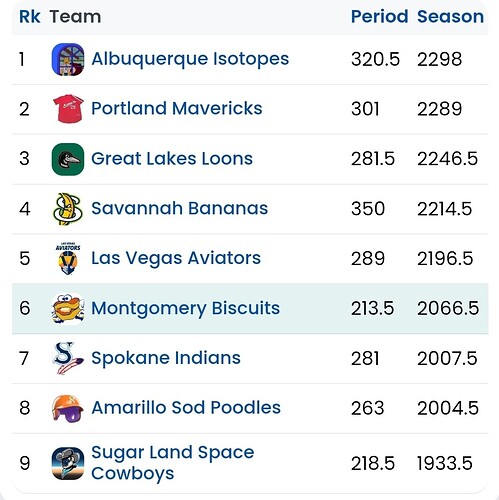Sort by the Rk column header
Image resolution: width=499 pixels, height=500 pixels.
(x=30, y=16)
